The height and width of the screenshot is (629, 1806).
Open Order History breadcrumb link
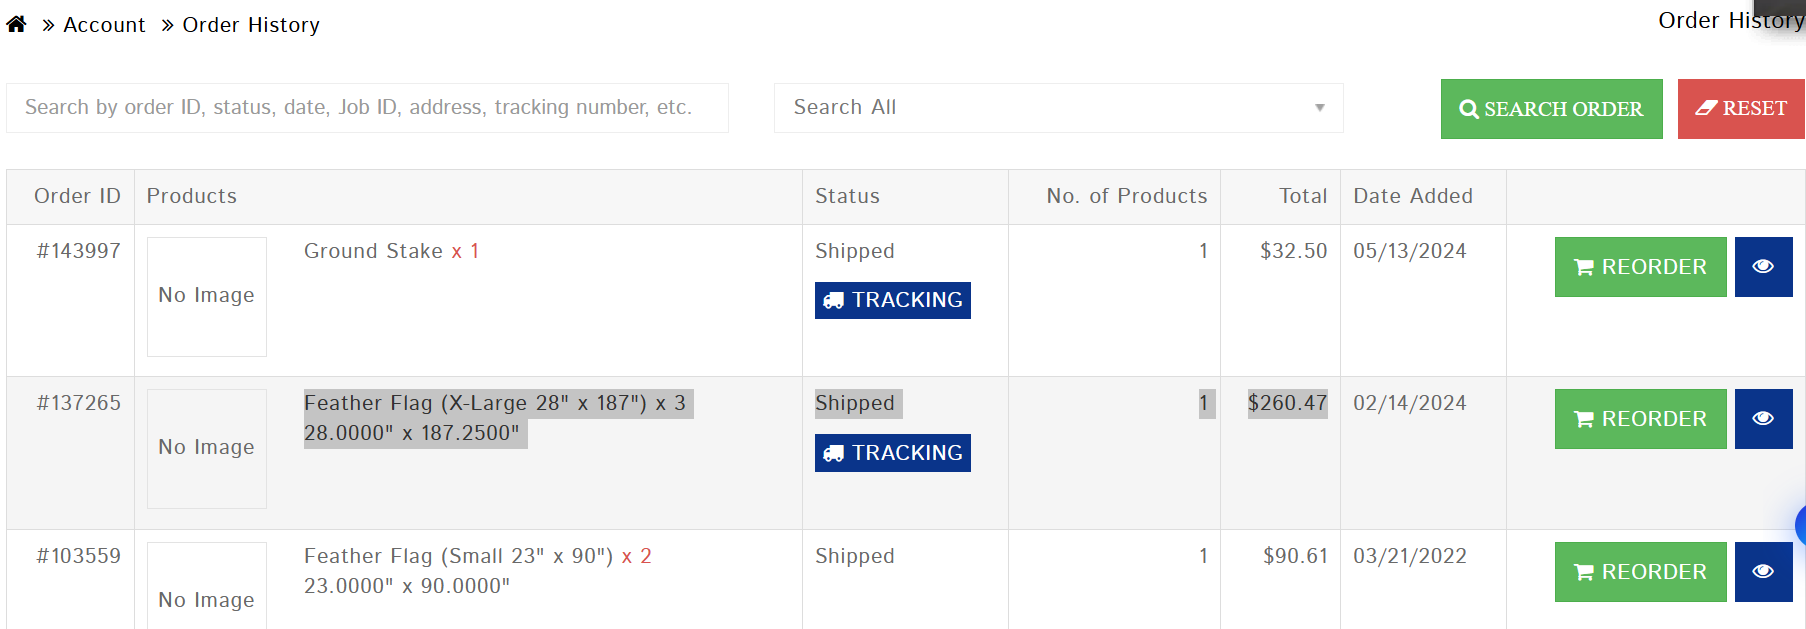(251, 25)
